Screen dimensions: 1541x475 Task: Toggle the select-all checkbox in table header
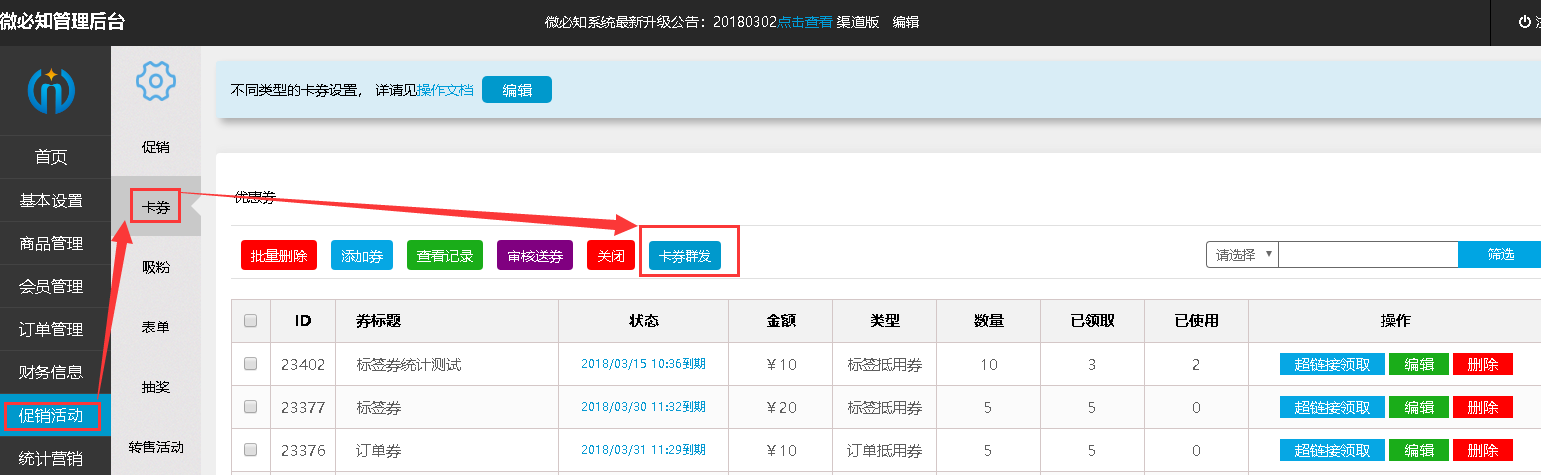click(x=251, y=321)
